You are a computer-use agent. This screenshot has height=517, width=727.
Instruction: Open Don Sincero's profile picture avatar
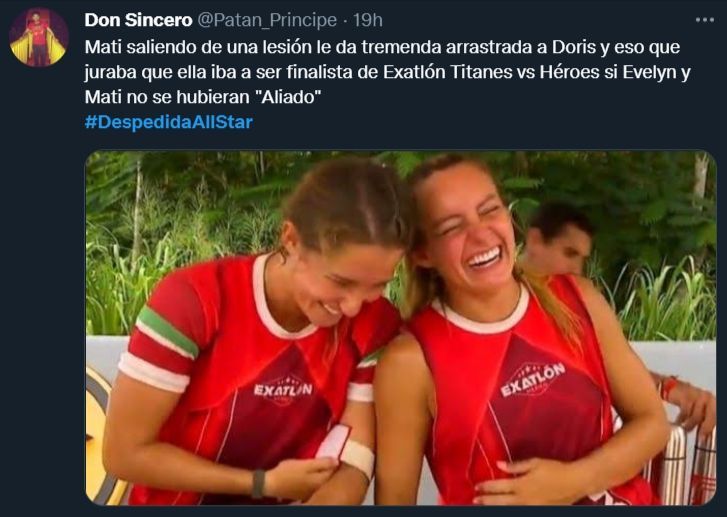coord(39,38)
